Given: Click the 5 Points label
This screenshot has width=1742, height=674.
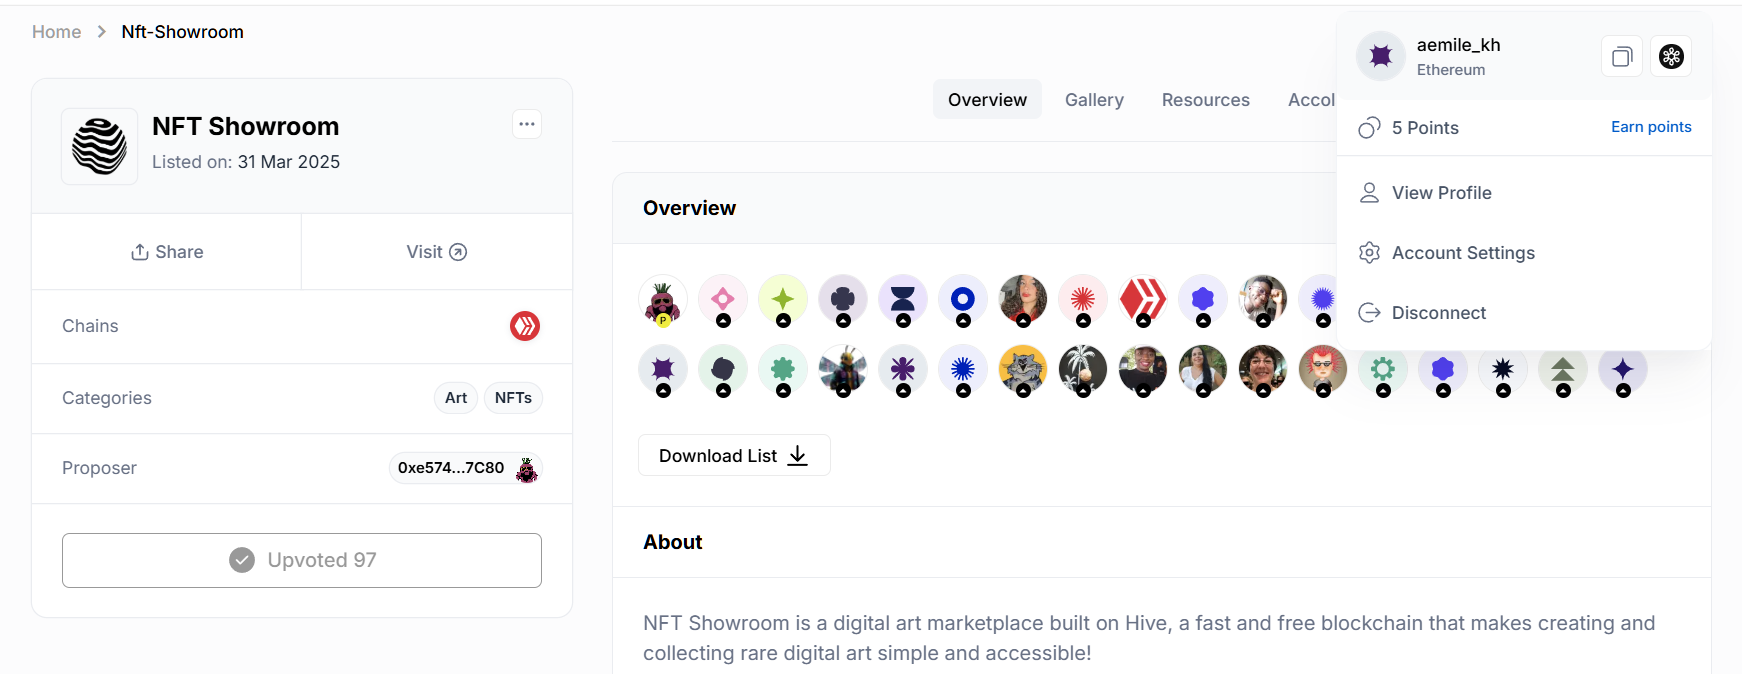Looking at the screenshot, I should tap(1425, 128).
